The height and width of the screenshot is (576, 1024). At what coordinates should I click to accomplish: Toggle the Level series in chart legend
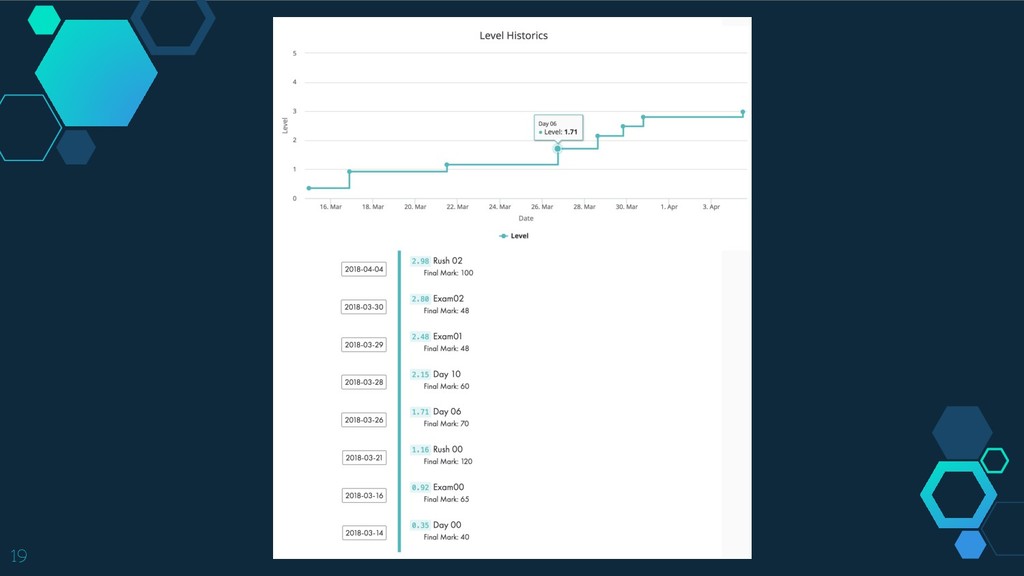514,236
